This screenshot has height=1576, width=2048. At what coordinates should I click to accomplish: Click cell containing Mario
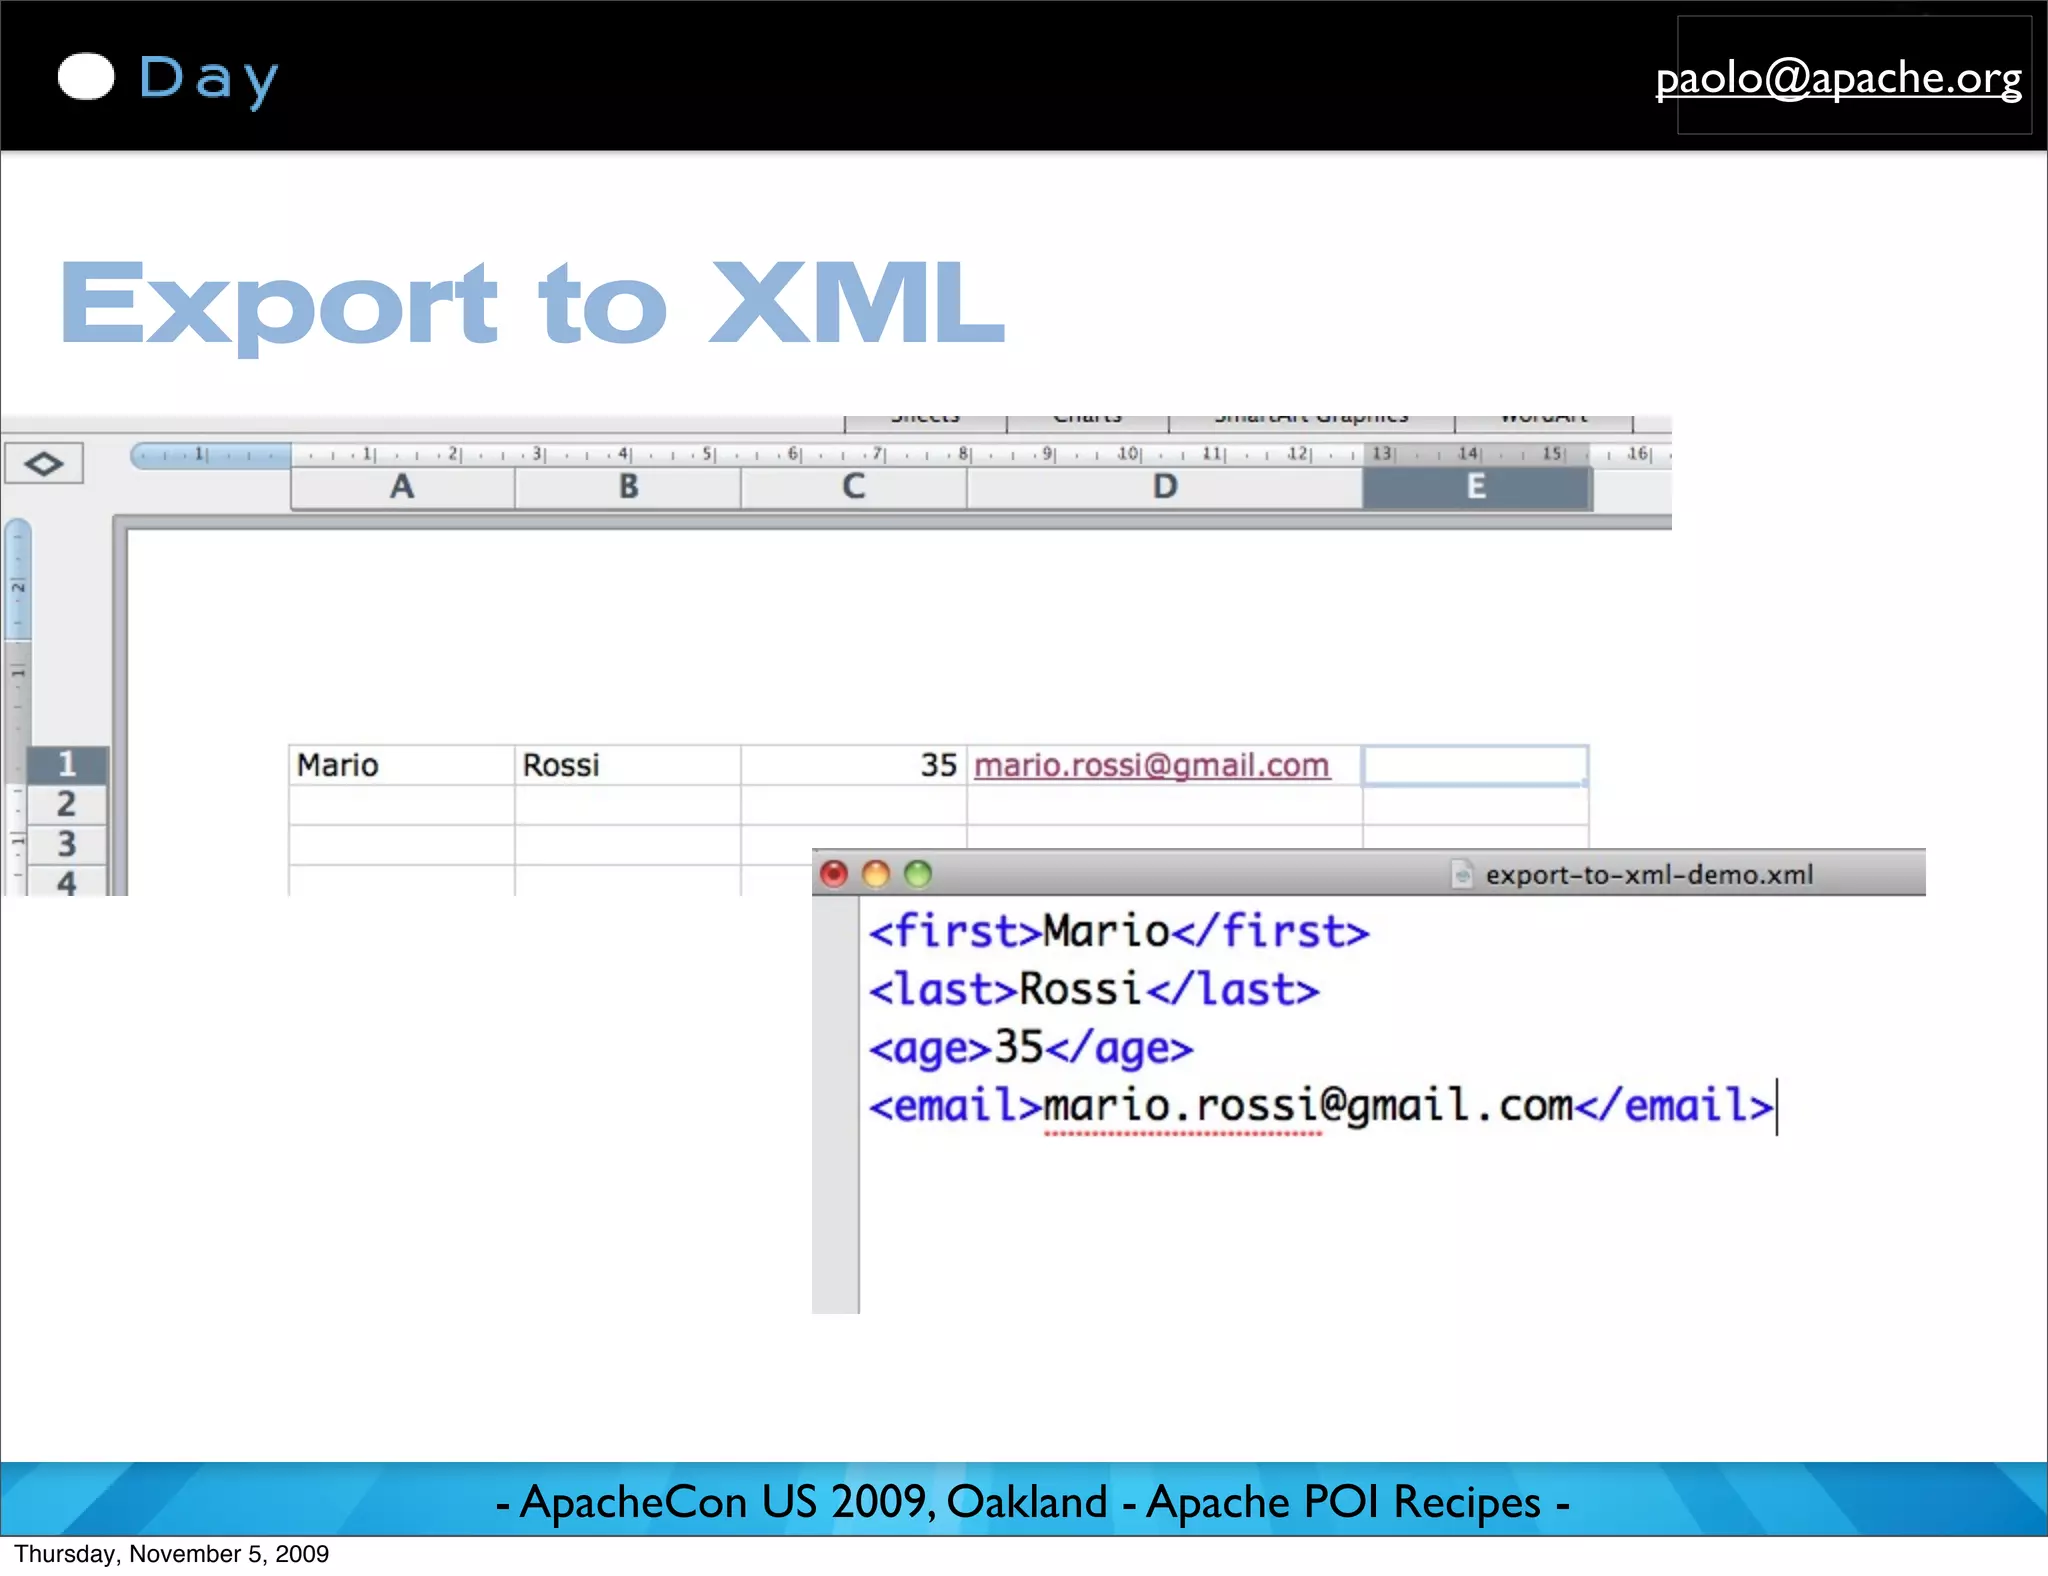[402, 765]
